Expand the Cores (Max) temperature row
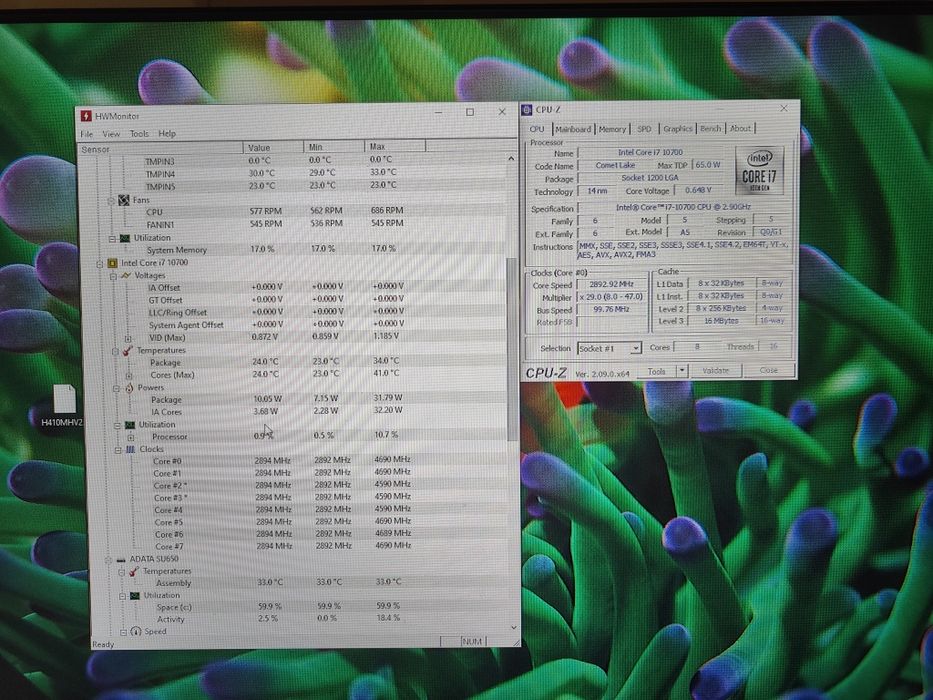Screen dimensions: 933x700 (x=129, y=376)
